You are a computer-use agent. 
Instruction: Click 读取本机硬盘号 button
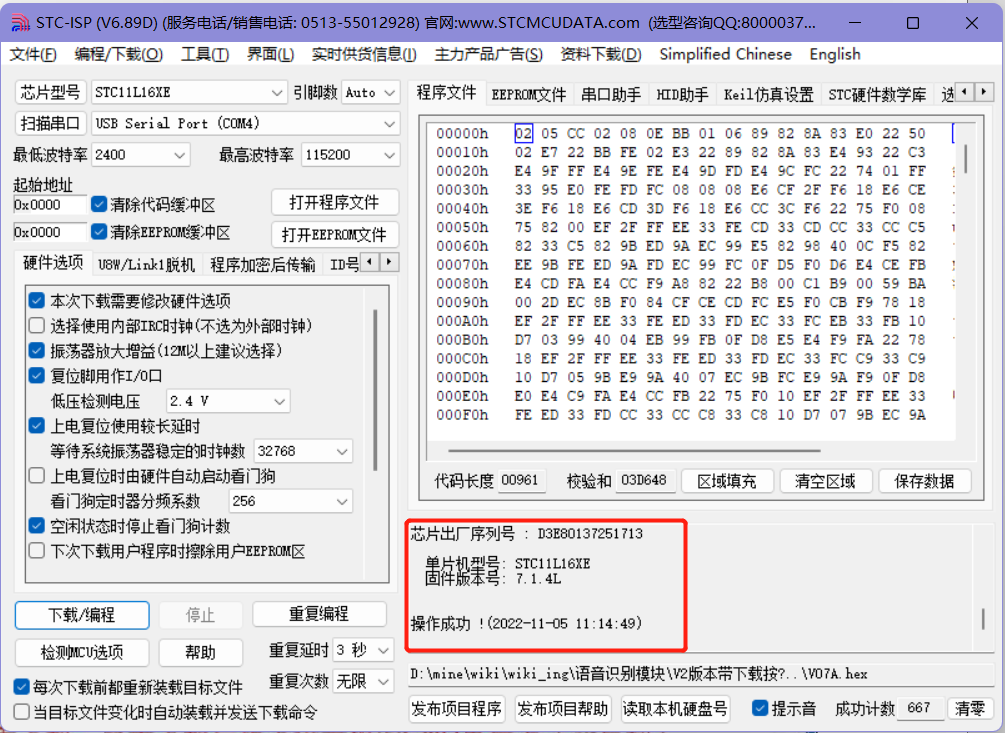click(x=675, y=709)
